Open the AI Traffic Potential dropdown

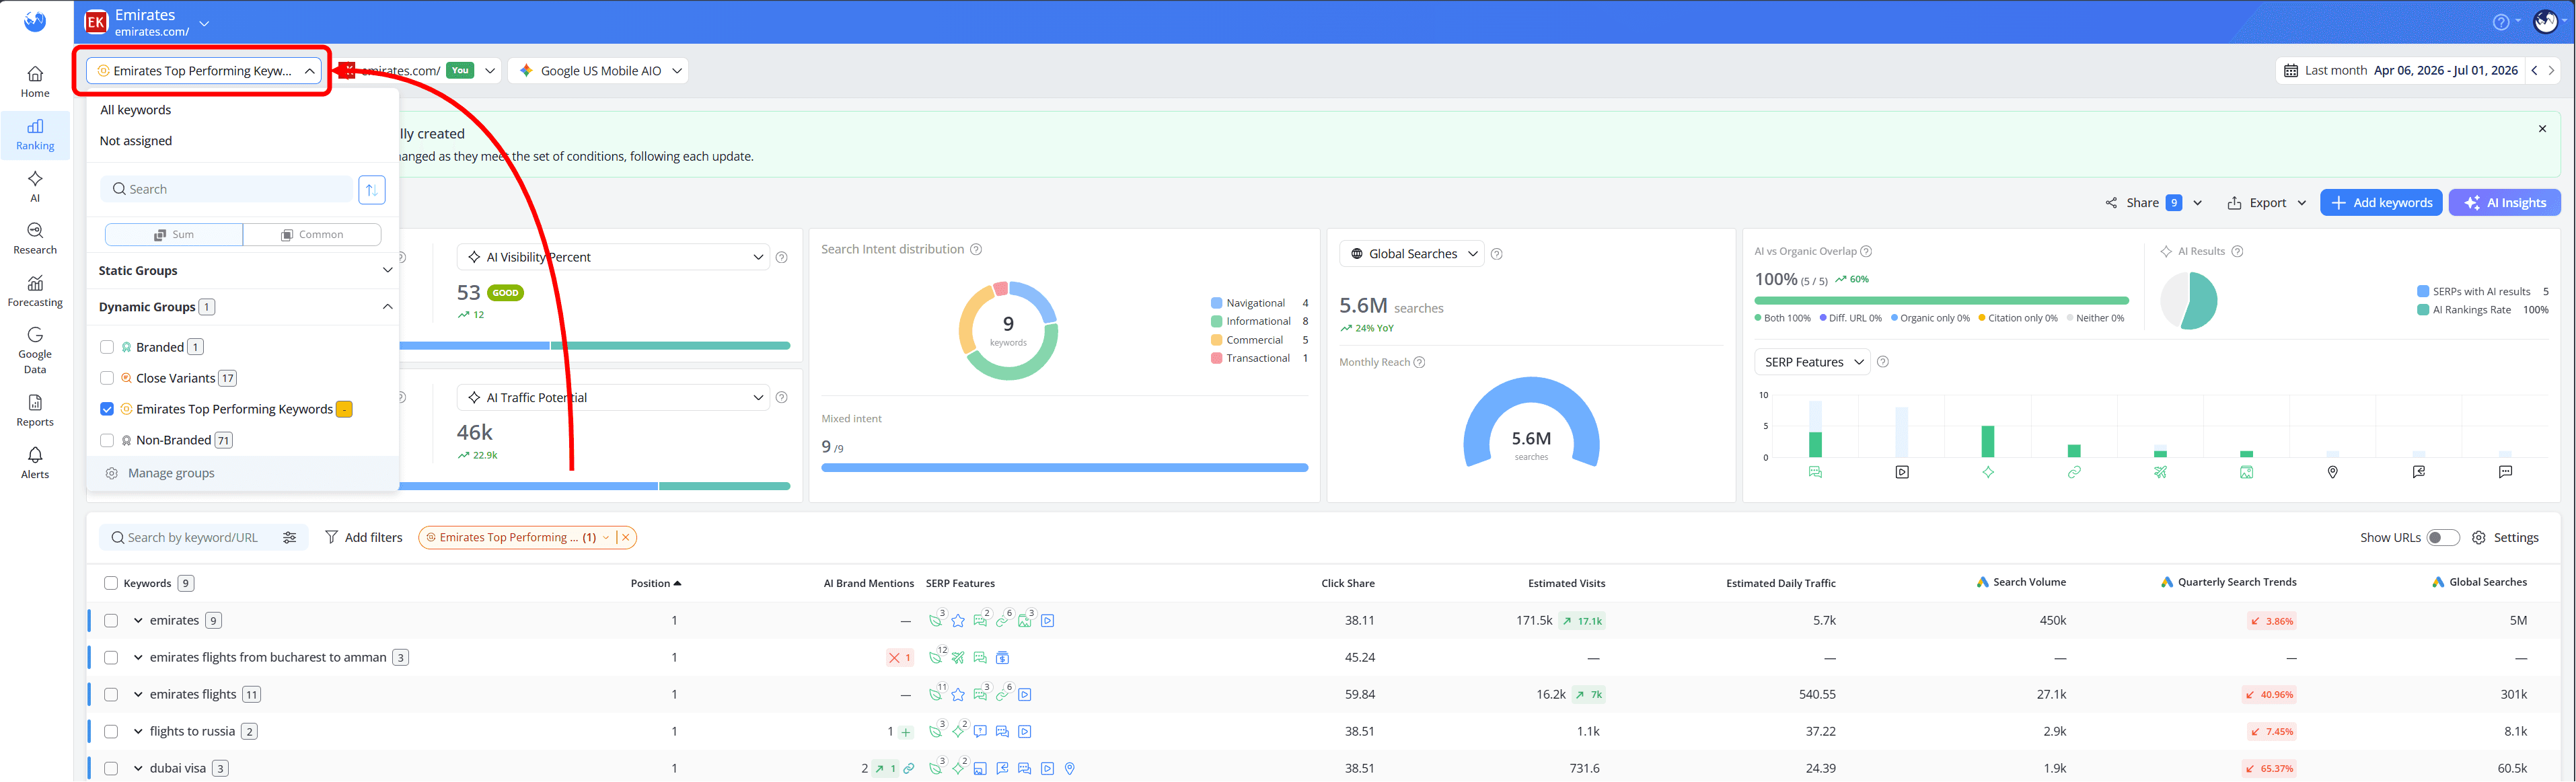pyautogui.click(x=613, y=398)
